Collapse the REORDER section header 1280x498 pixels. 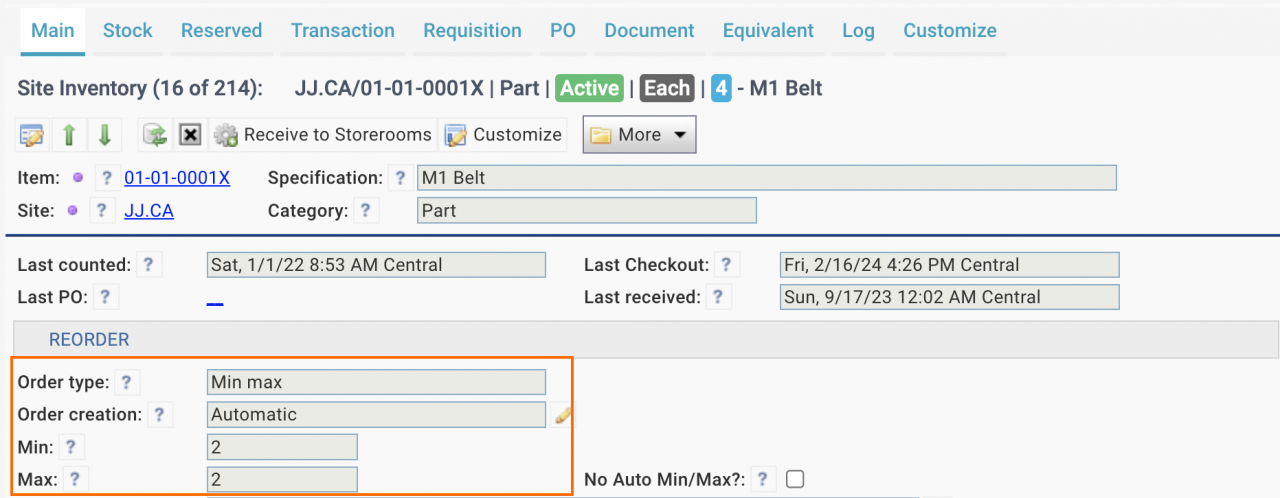tap(89, 340)
